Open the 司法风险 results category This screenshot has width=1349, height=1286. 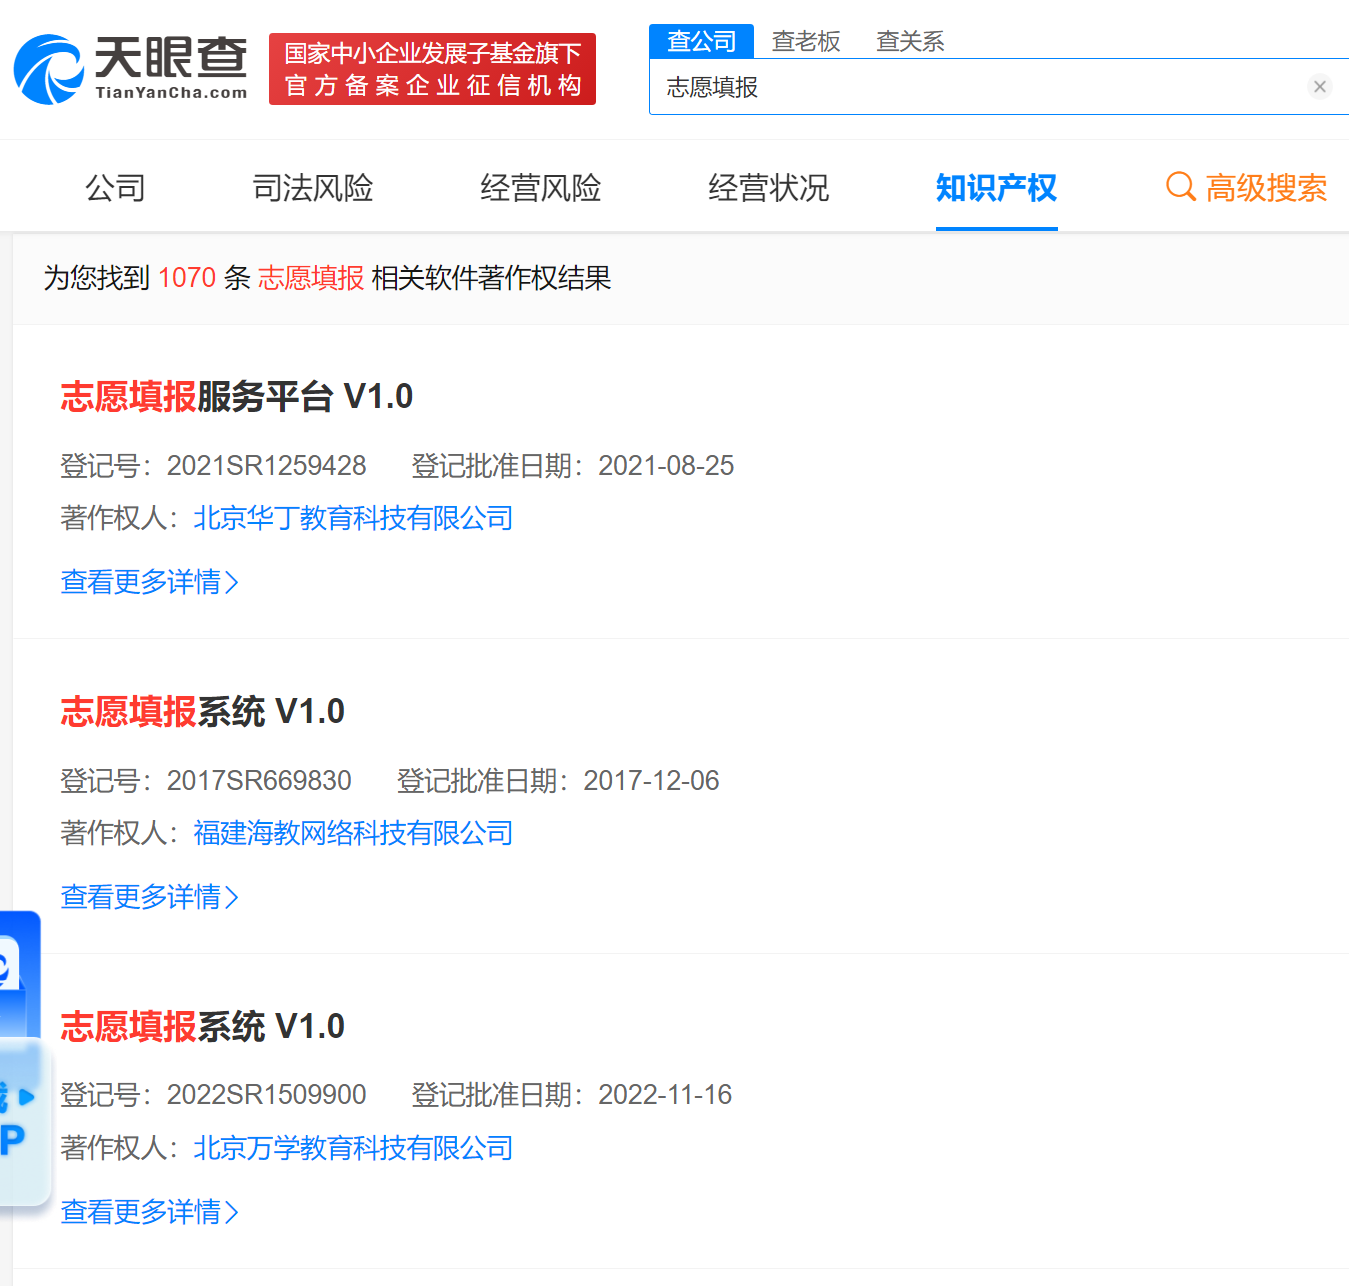tap(312, 188)
